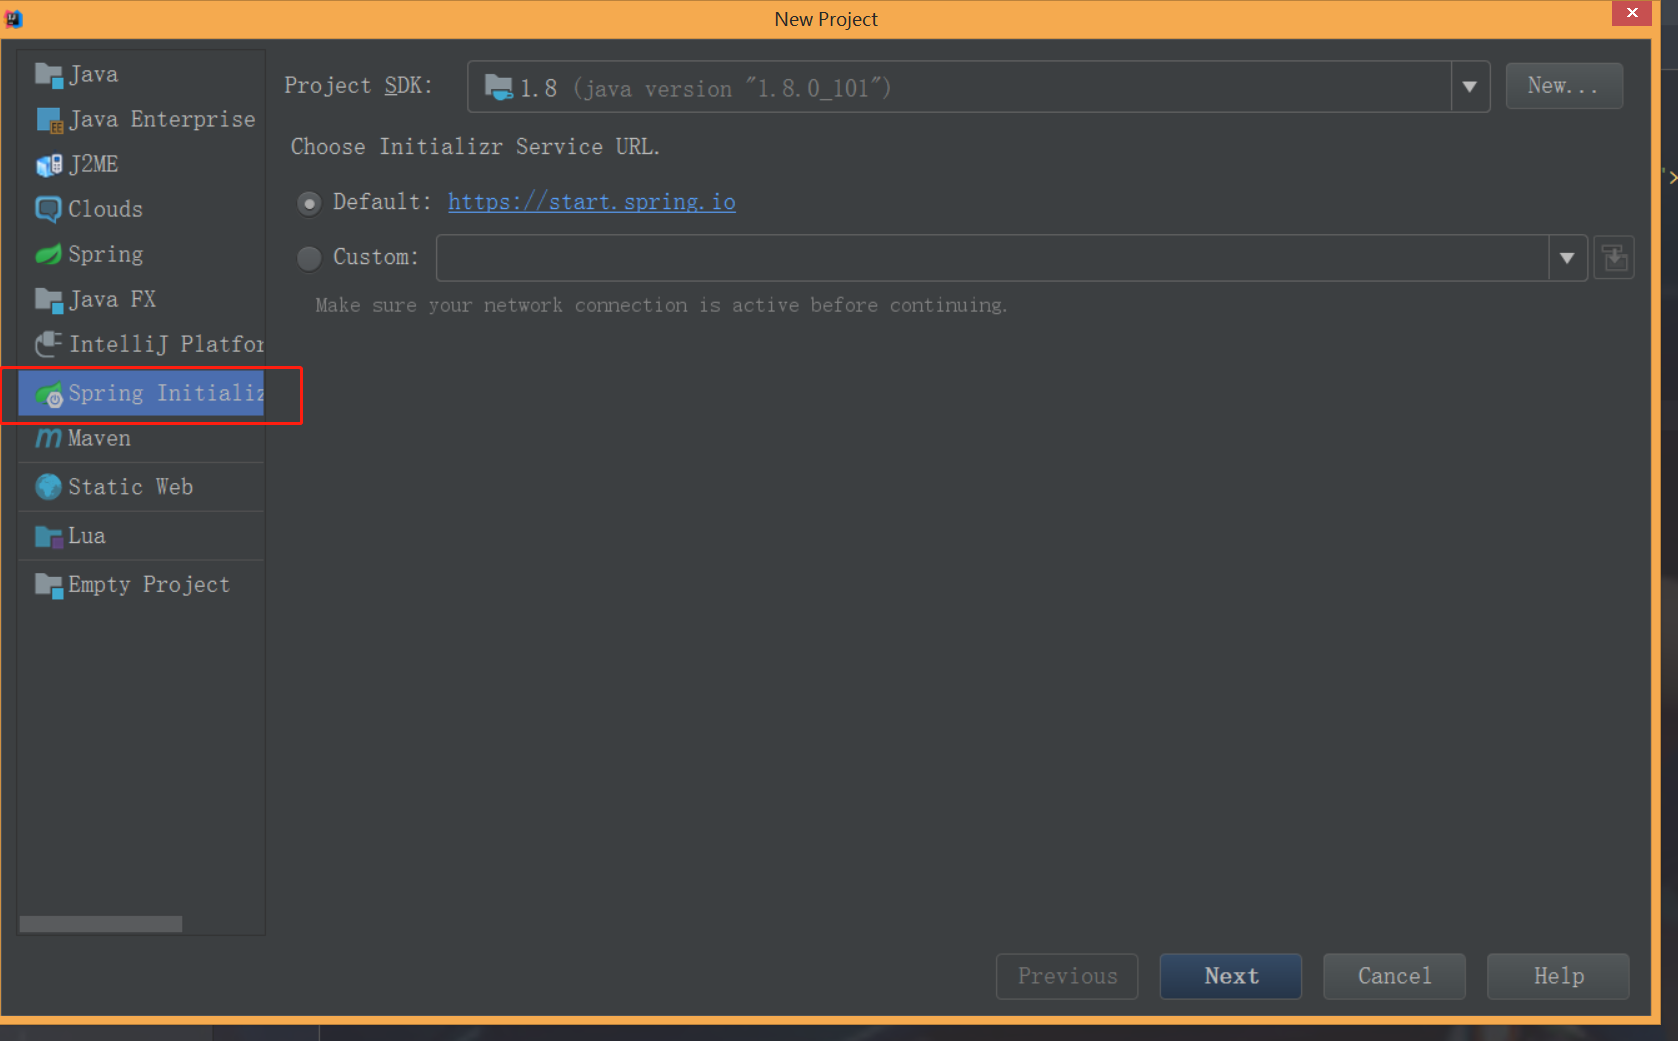Click the IntelliJ icon in the title bar
Image resolution: width=1678 pixels, height=1041 pixels.
[14, 18]
